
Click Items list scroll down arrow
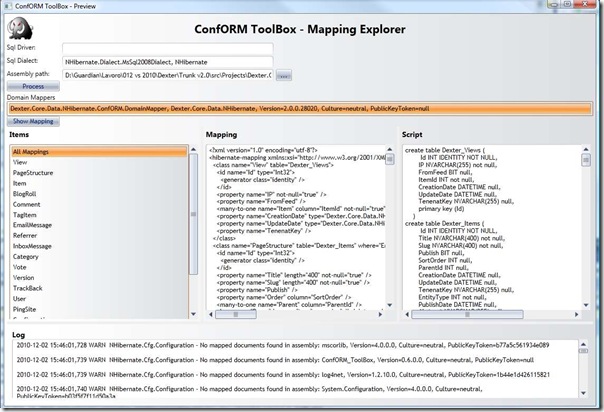click(193, 314)
